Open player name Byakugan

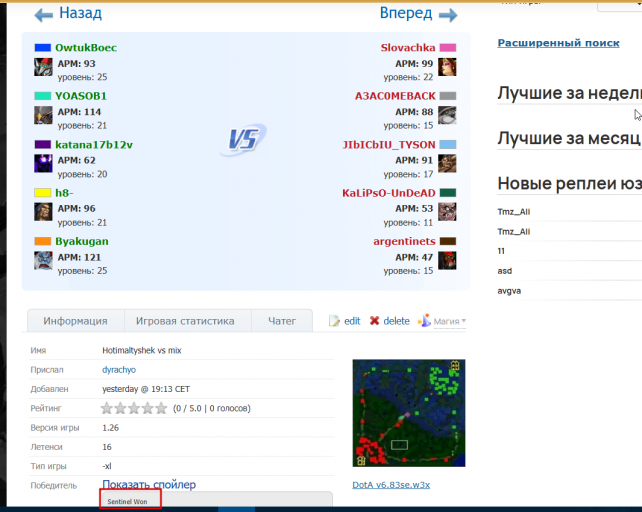point(82,241)
